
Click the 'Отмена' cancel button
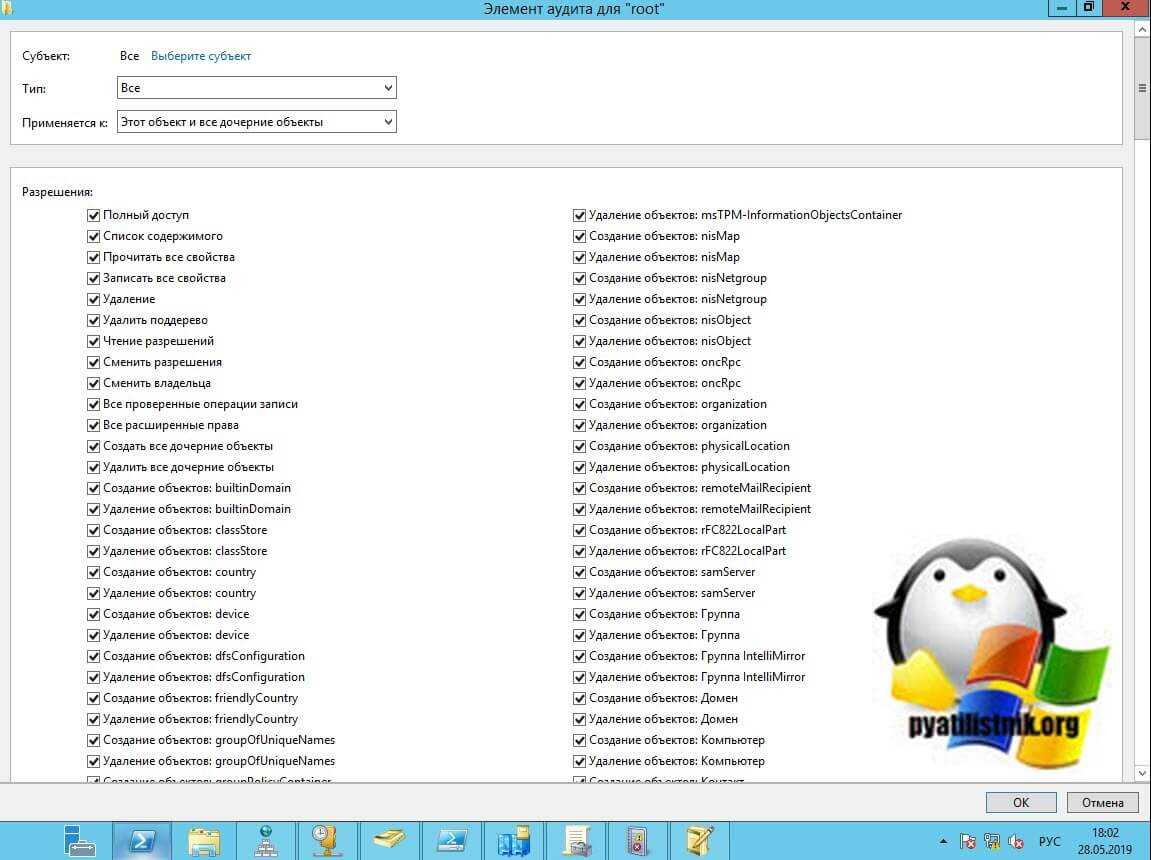point(1102,802)
